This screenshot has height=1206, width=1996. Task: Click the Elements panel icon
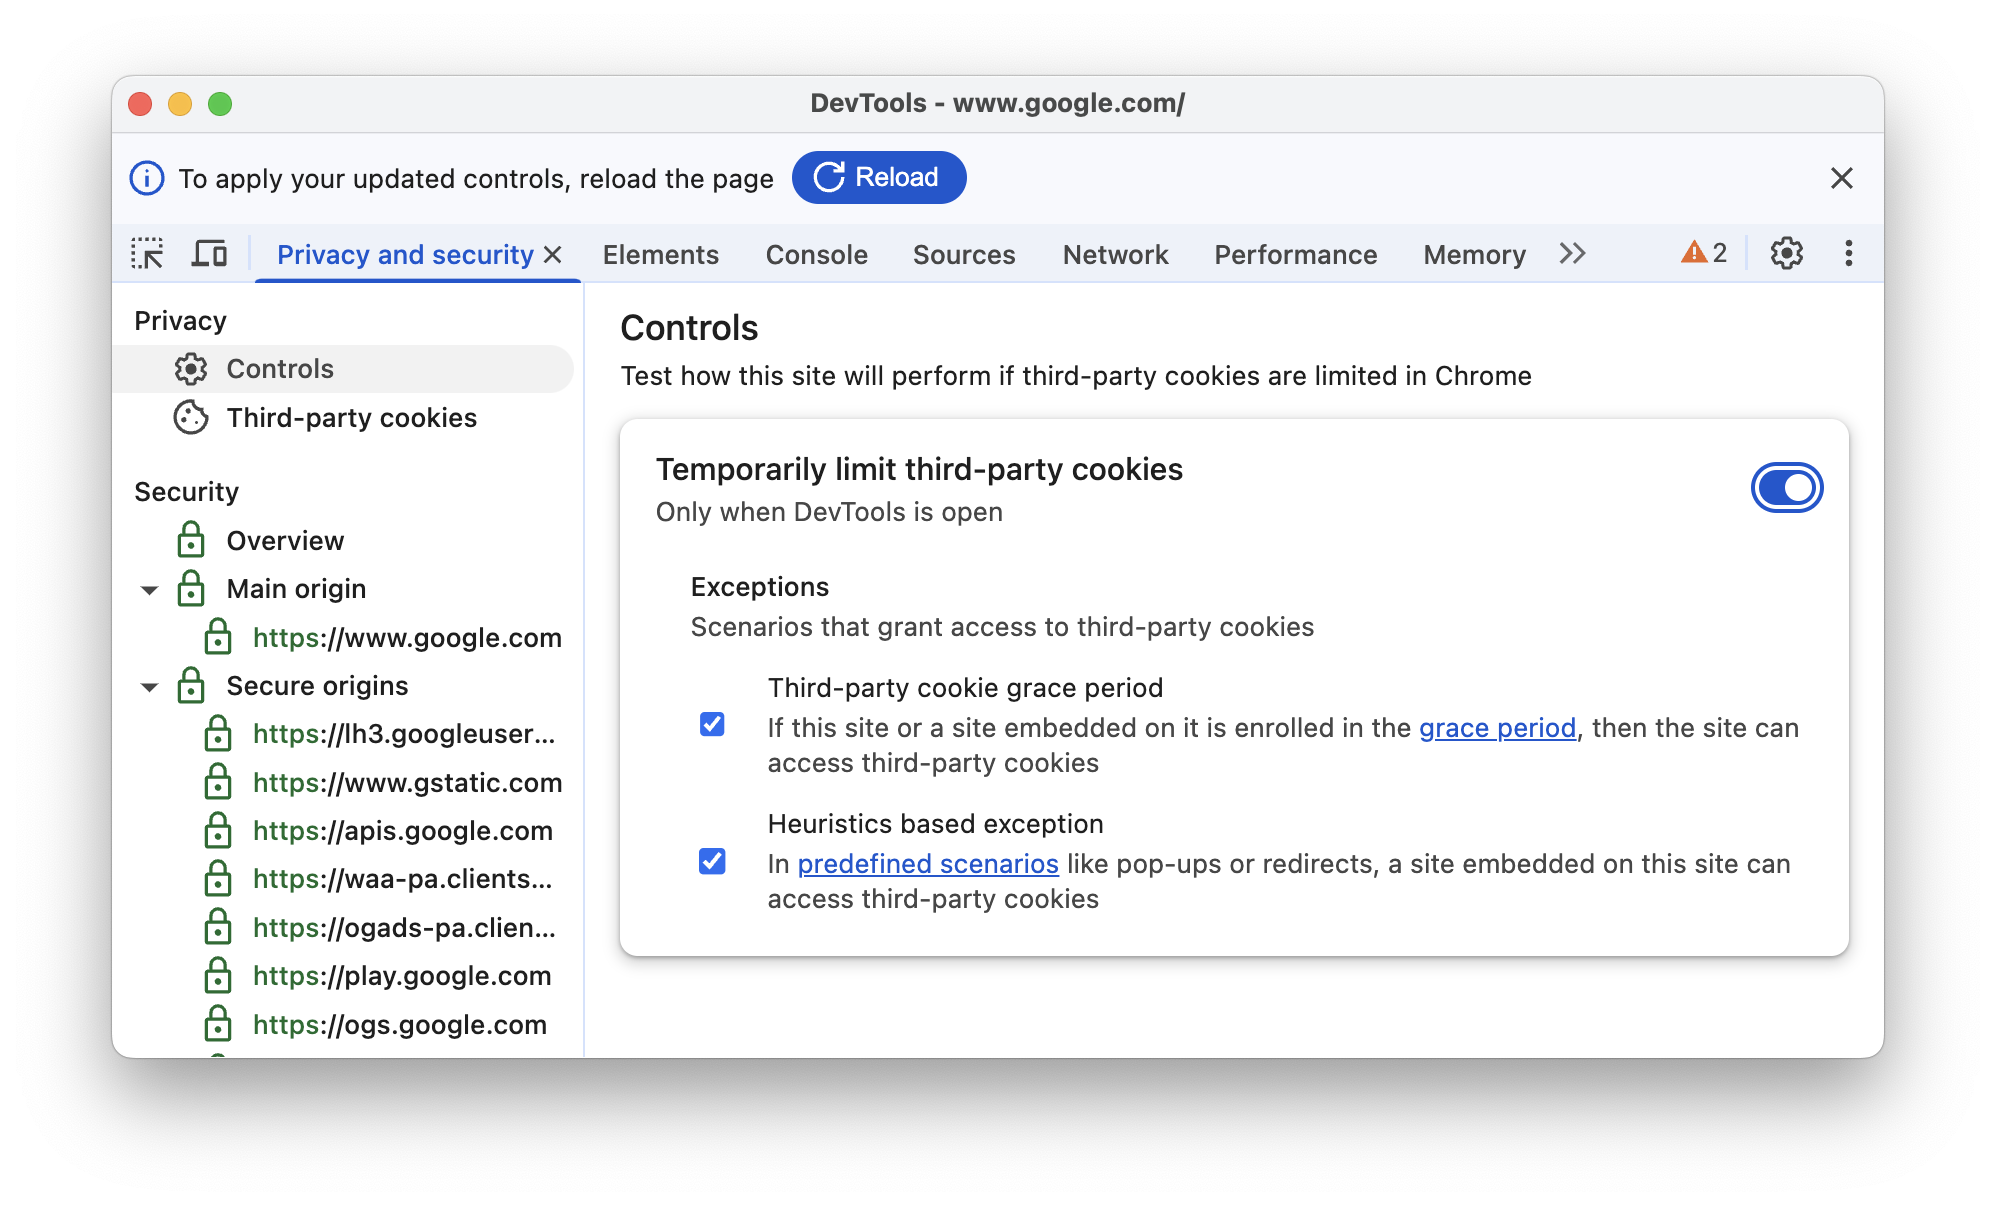[659, 254]
